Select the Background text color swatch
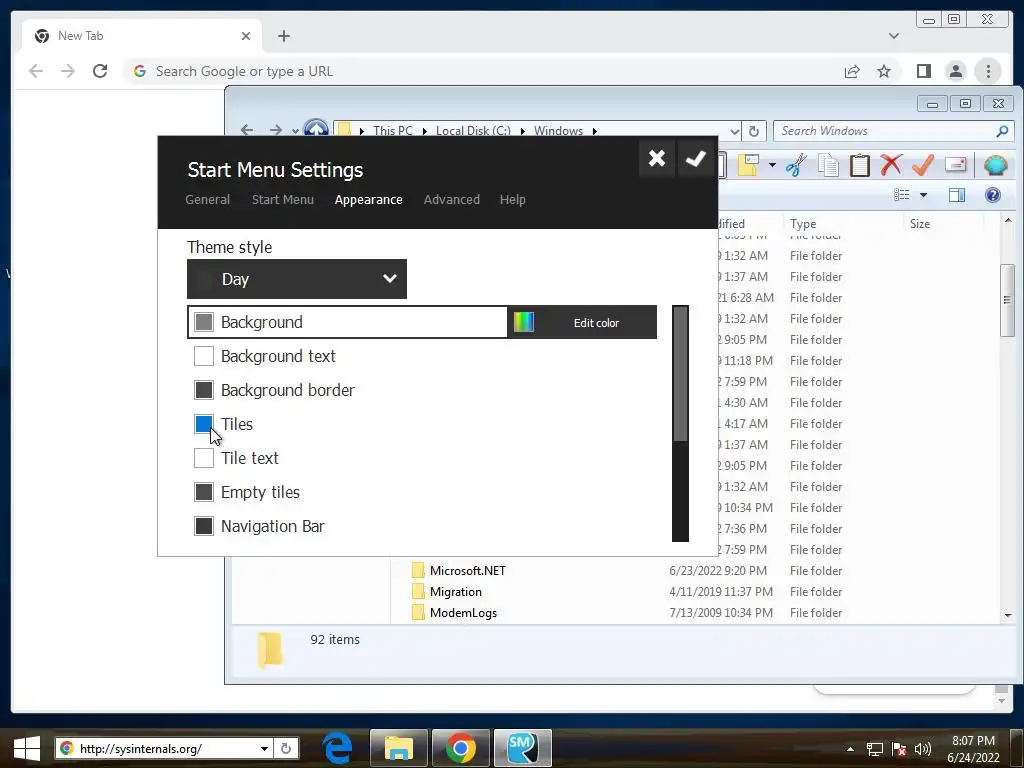Viewport: 1024px width, 768px height. click(204, 356)
